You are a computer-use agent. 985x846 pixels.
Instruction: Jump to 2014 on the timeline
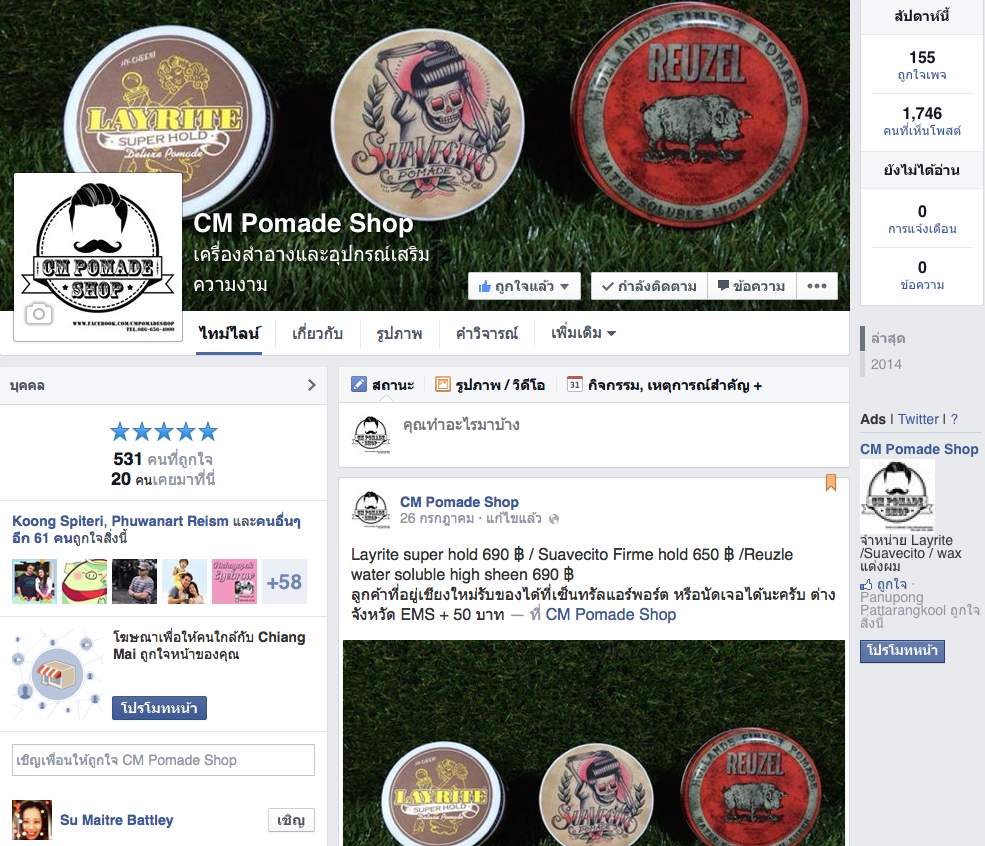click(886, 364)
